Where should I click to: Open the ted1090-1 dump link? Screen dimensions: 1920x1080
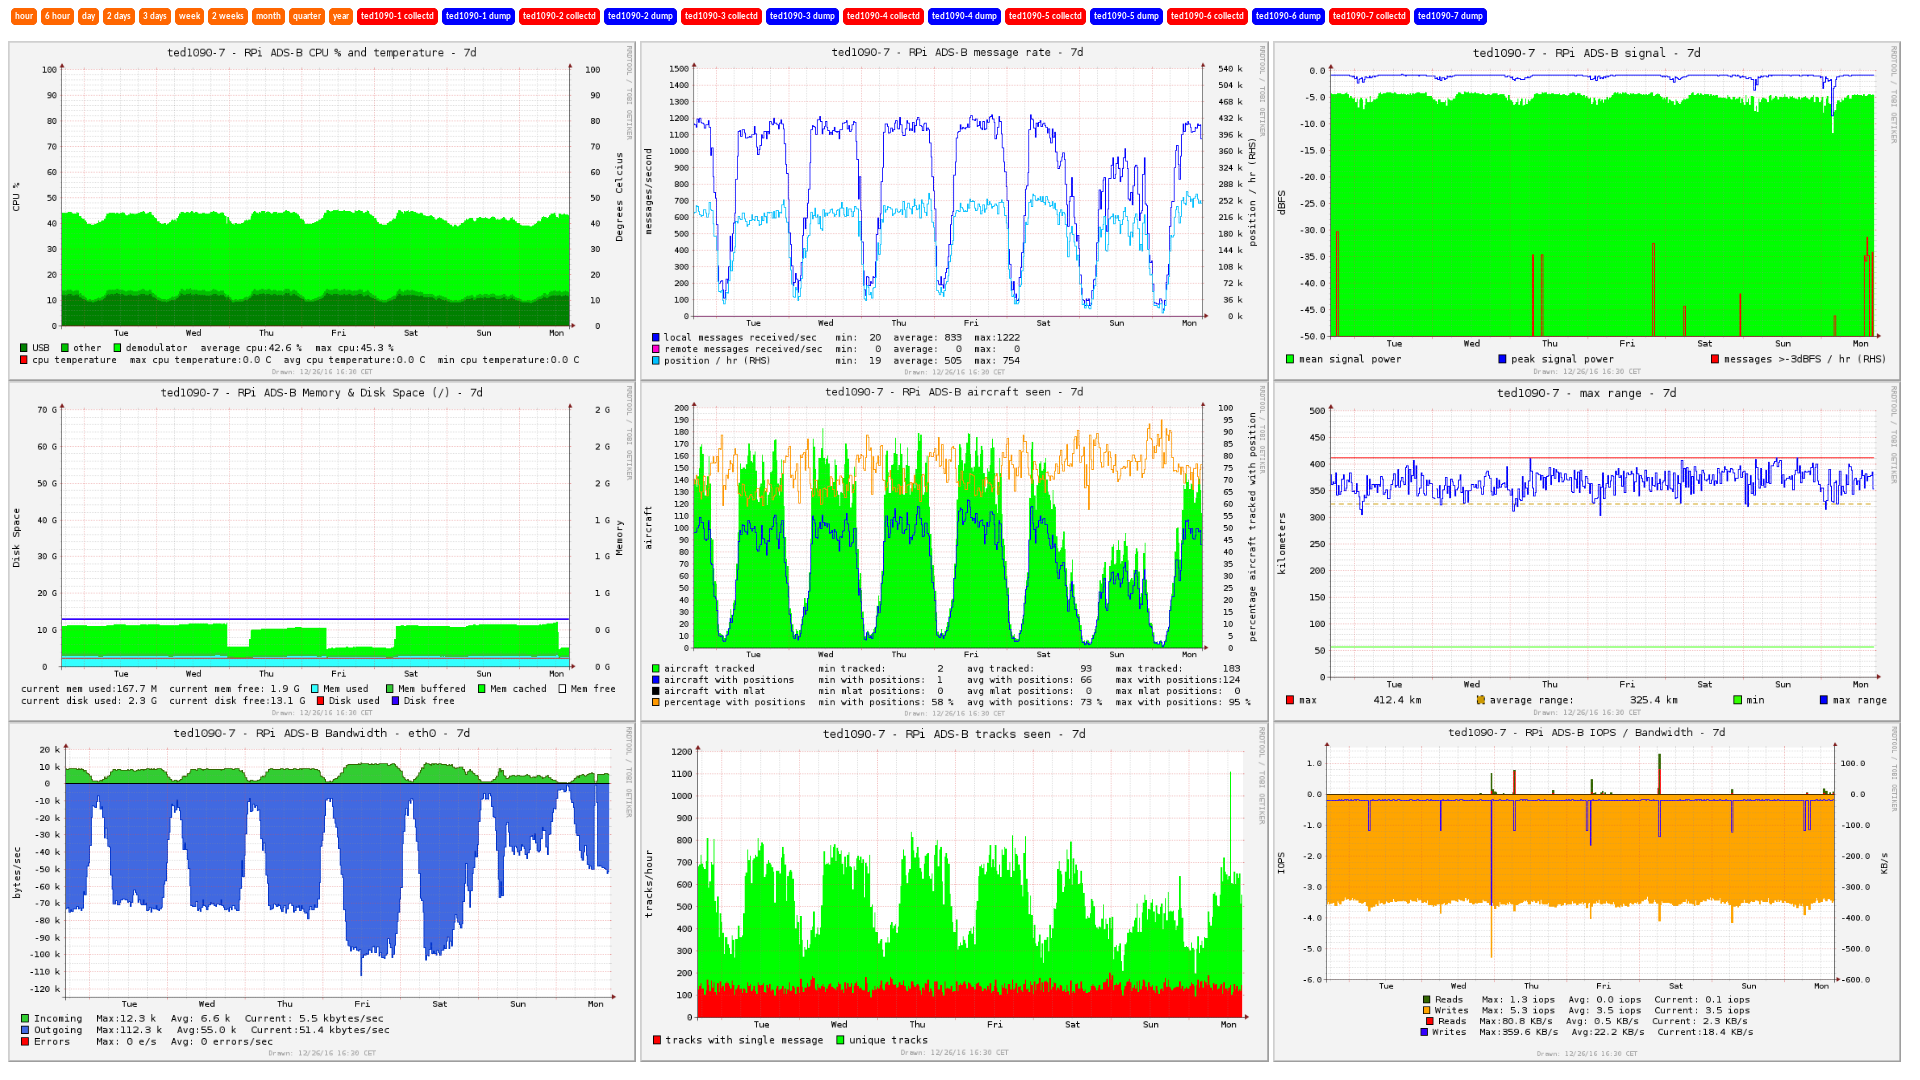pos(478,16)
